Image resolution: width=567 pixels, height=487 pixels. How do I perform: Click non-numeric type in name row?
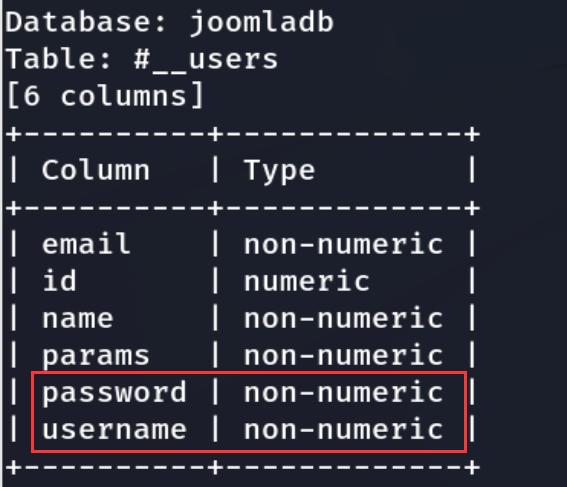pos(344,318)
